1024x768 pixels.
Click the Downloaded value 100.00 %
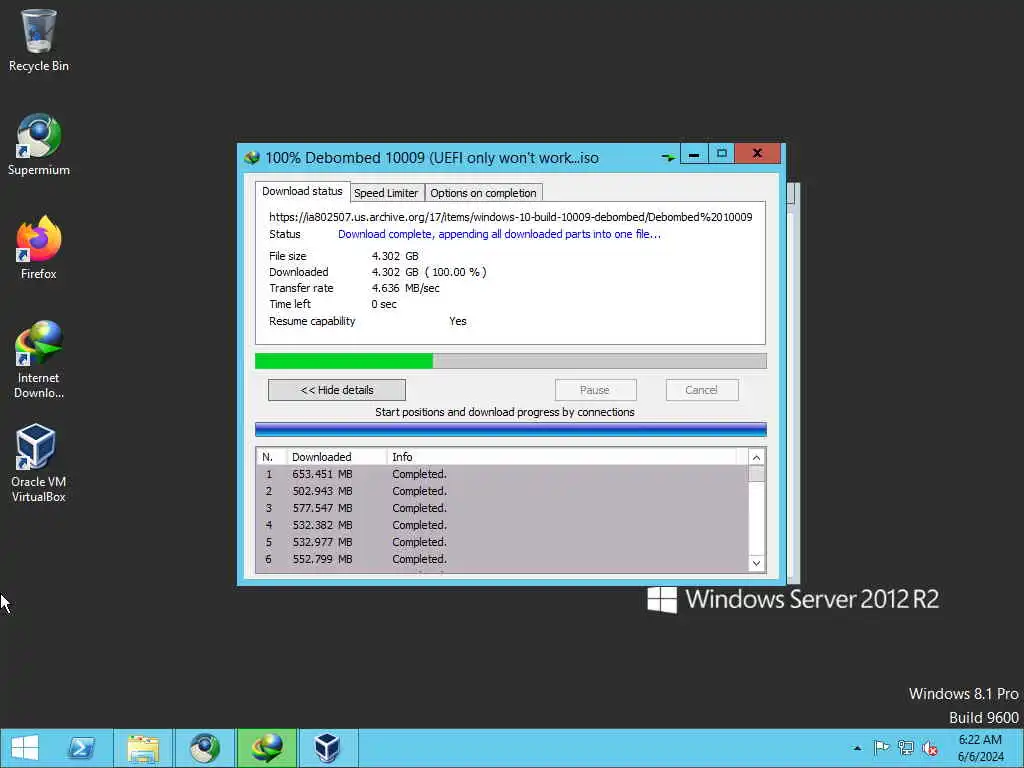[456, 272]
